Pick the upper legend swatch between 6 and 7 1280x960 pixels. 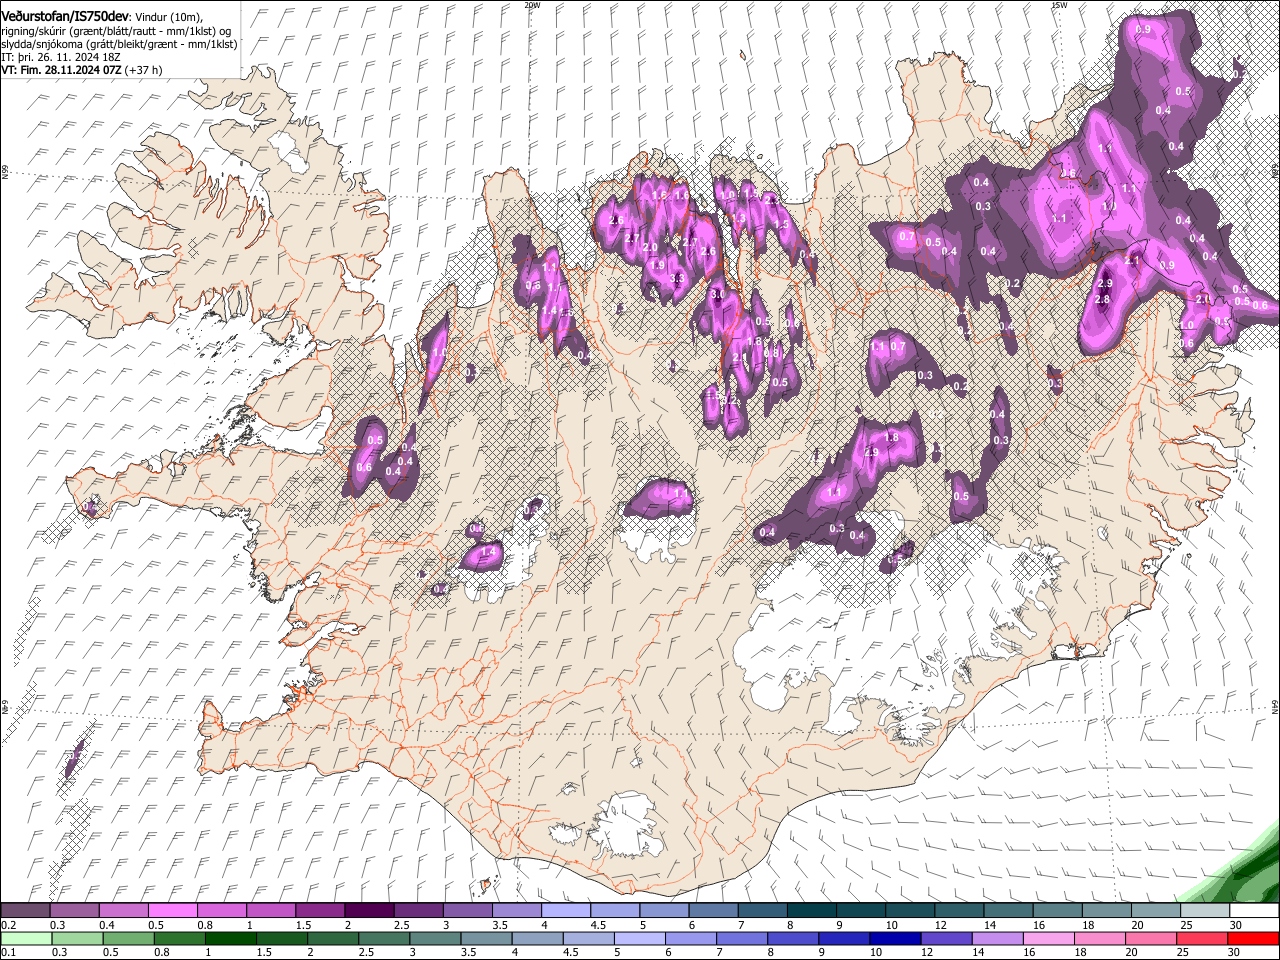713,911
